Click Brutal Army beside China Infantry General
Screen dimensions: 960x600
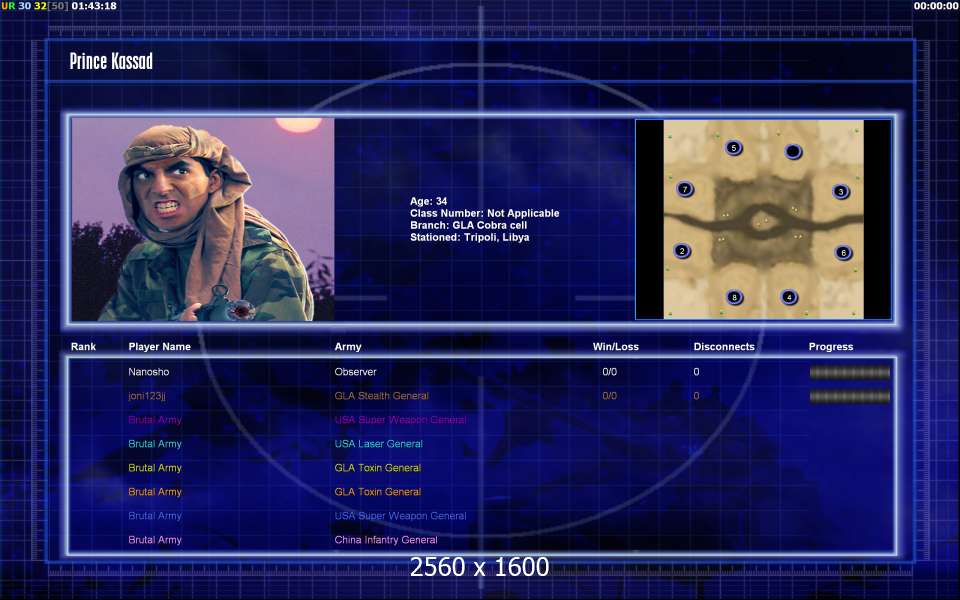tap(155, 540)
